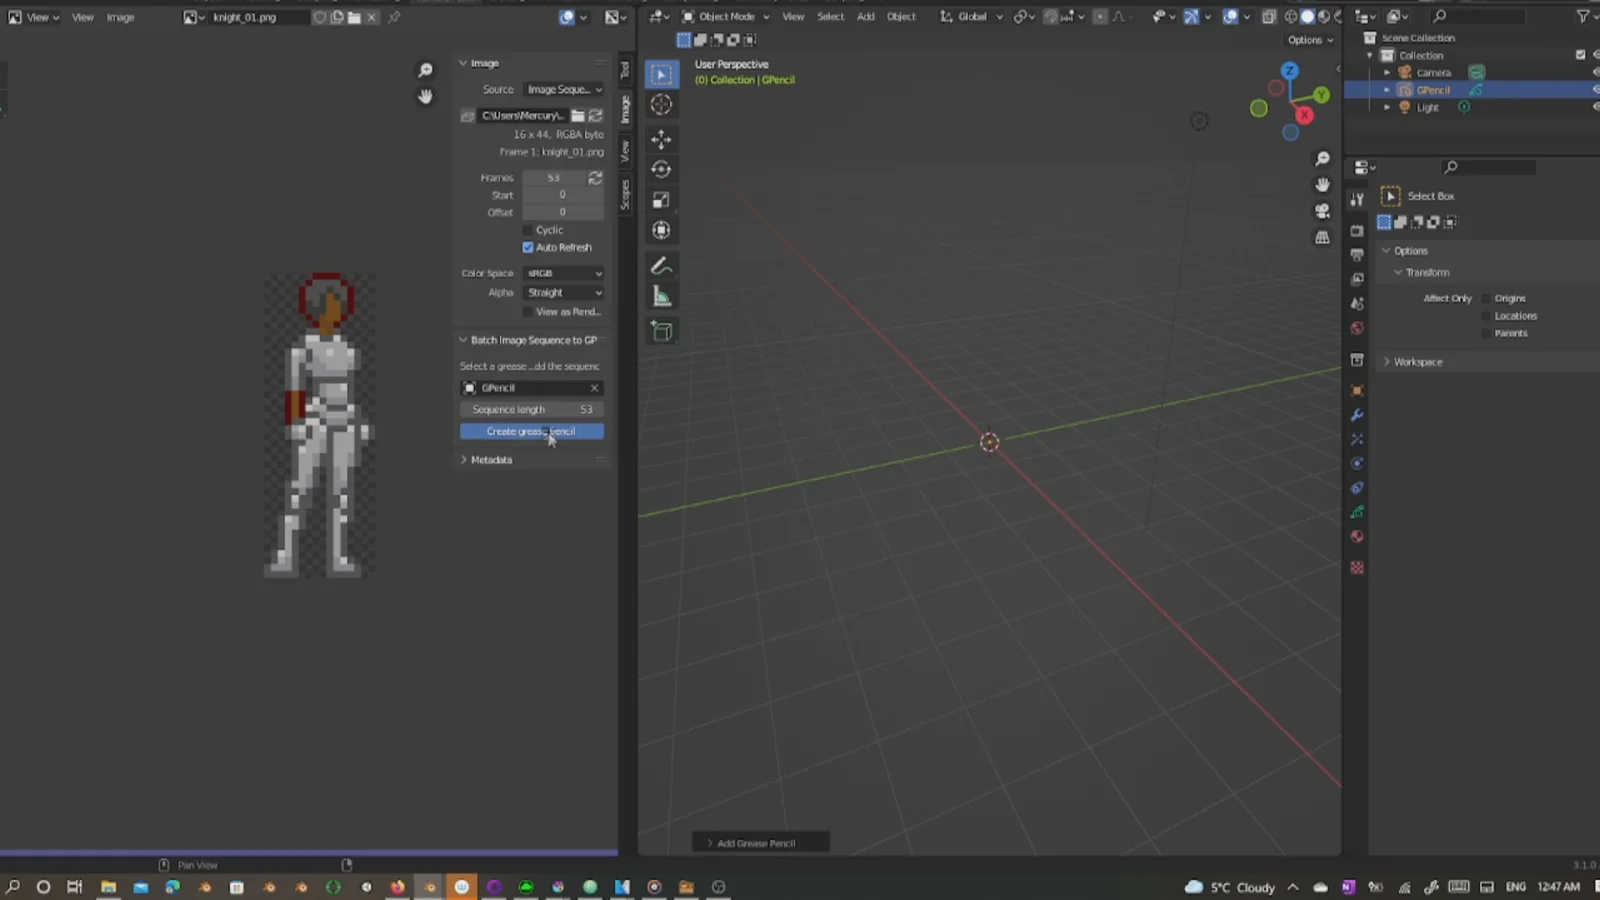The height and width of the screenshot is (900, 1600).
Task: Toggle camera view in viewport
Action: pyautogui.click(x=1322, y=211)
